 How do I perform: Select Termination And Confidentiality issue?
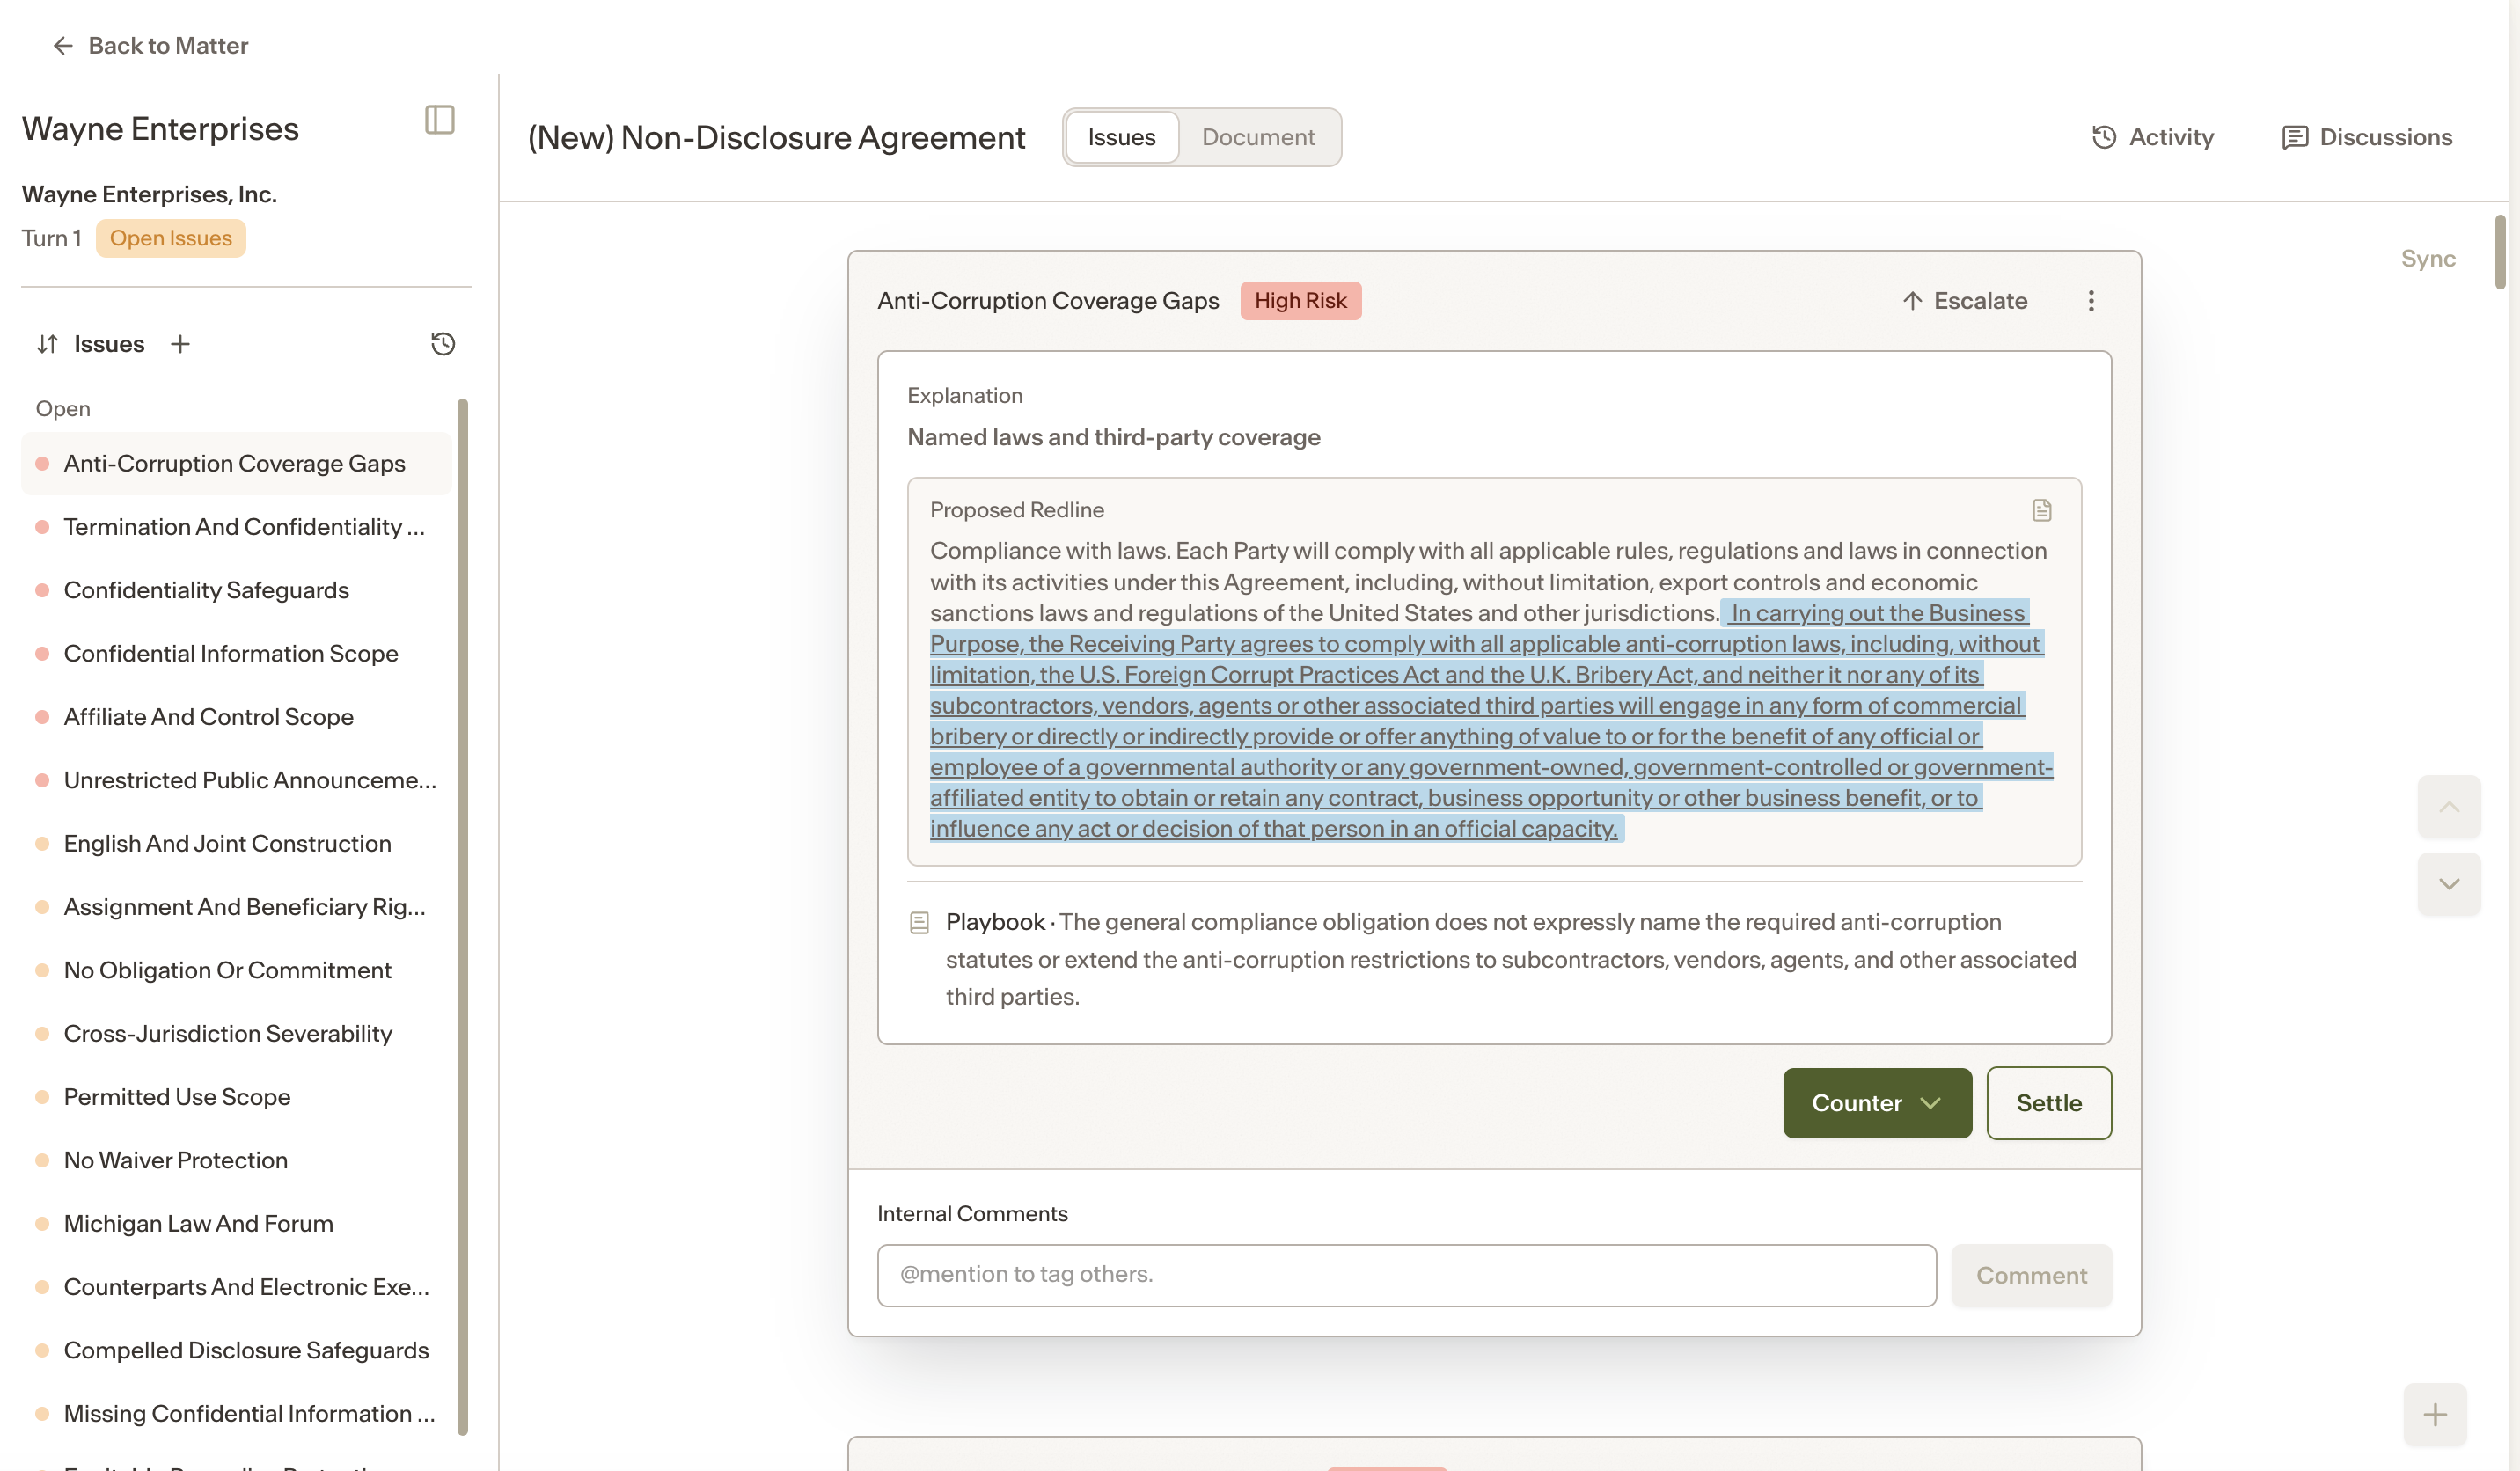coord(235,527)
